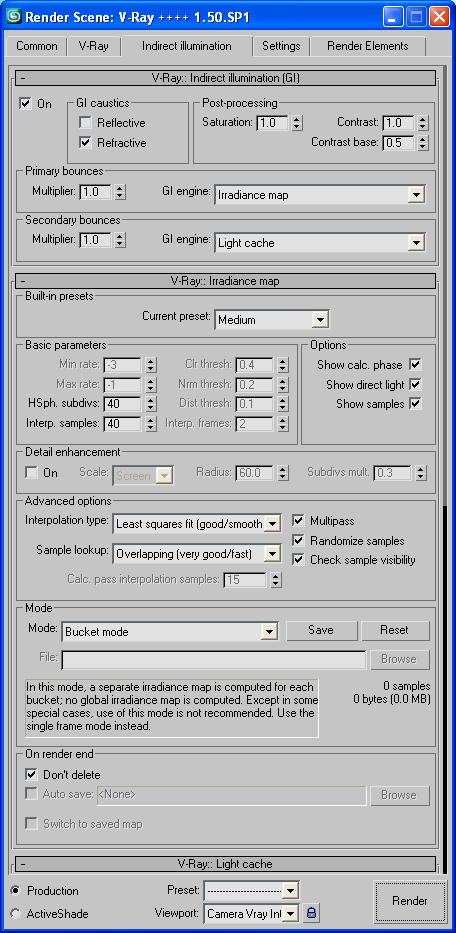Toggle Show samples option

[416, 403]
